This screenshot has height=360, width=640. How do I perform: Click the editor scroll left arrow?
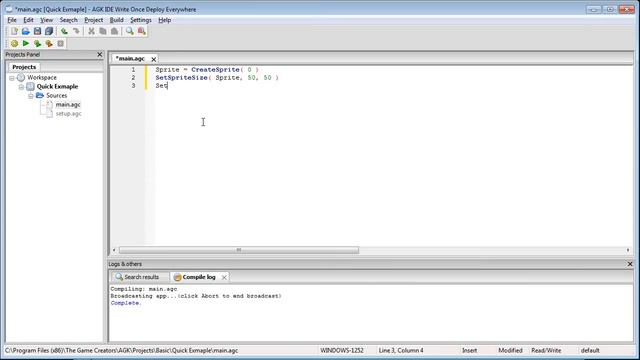[x=114, y=250]
